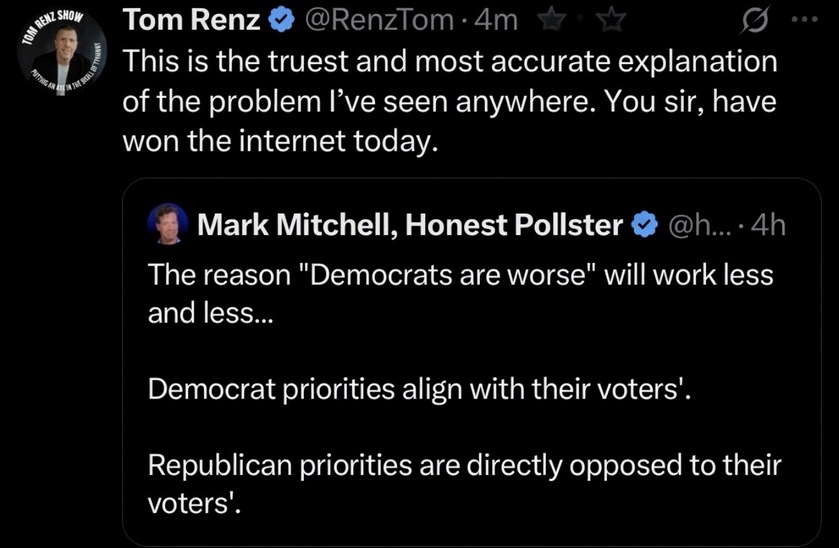Click 'Republican priorities are directly opposed' paragraph

[464, 484]
